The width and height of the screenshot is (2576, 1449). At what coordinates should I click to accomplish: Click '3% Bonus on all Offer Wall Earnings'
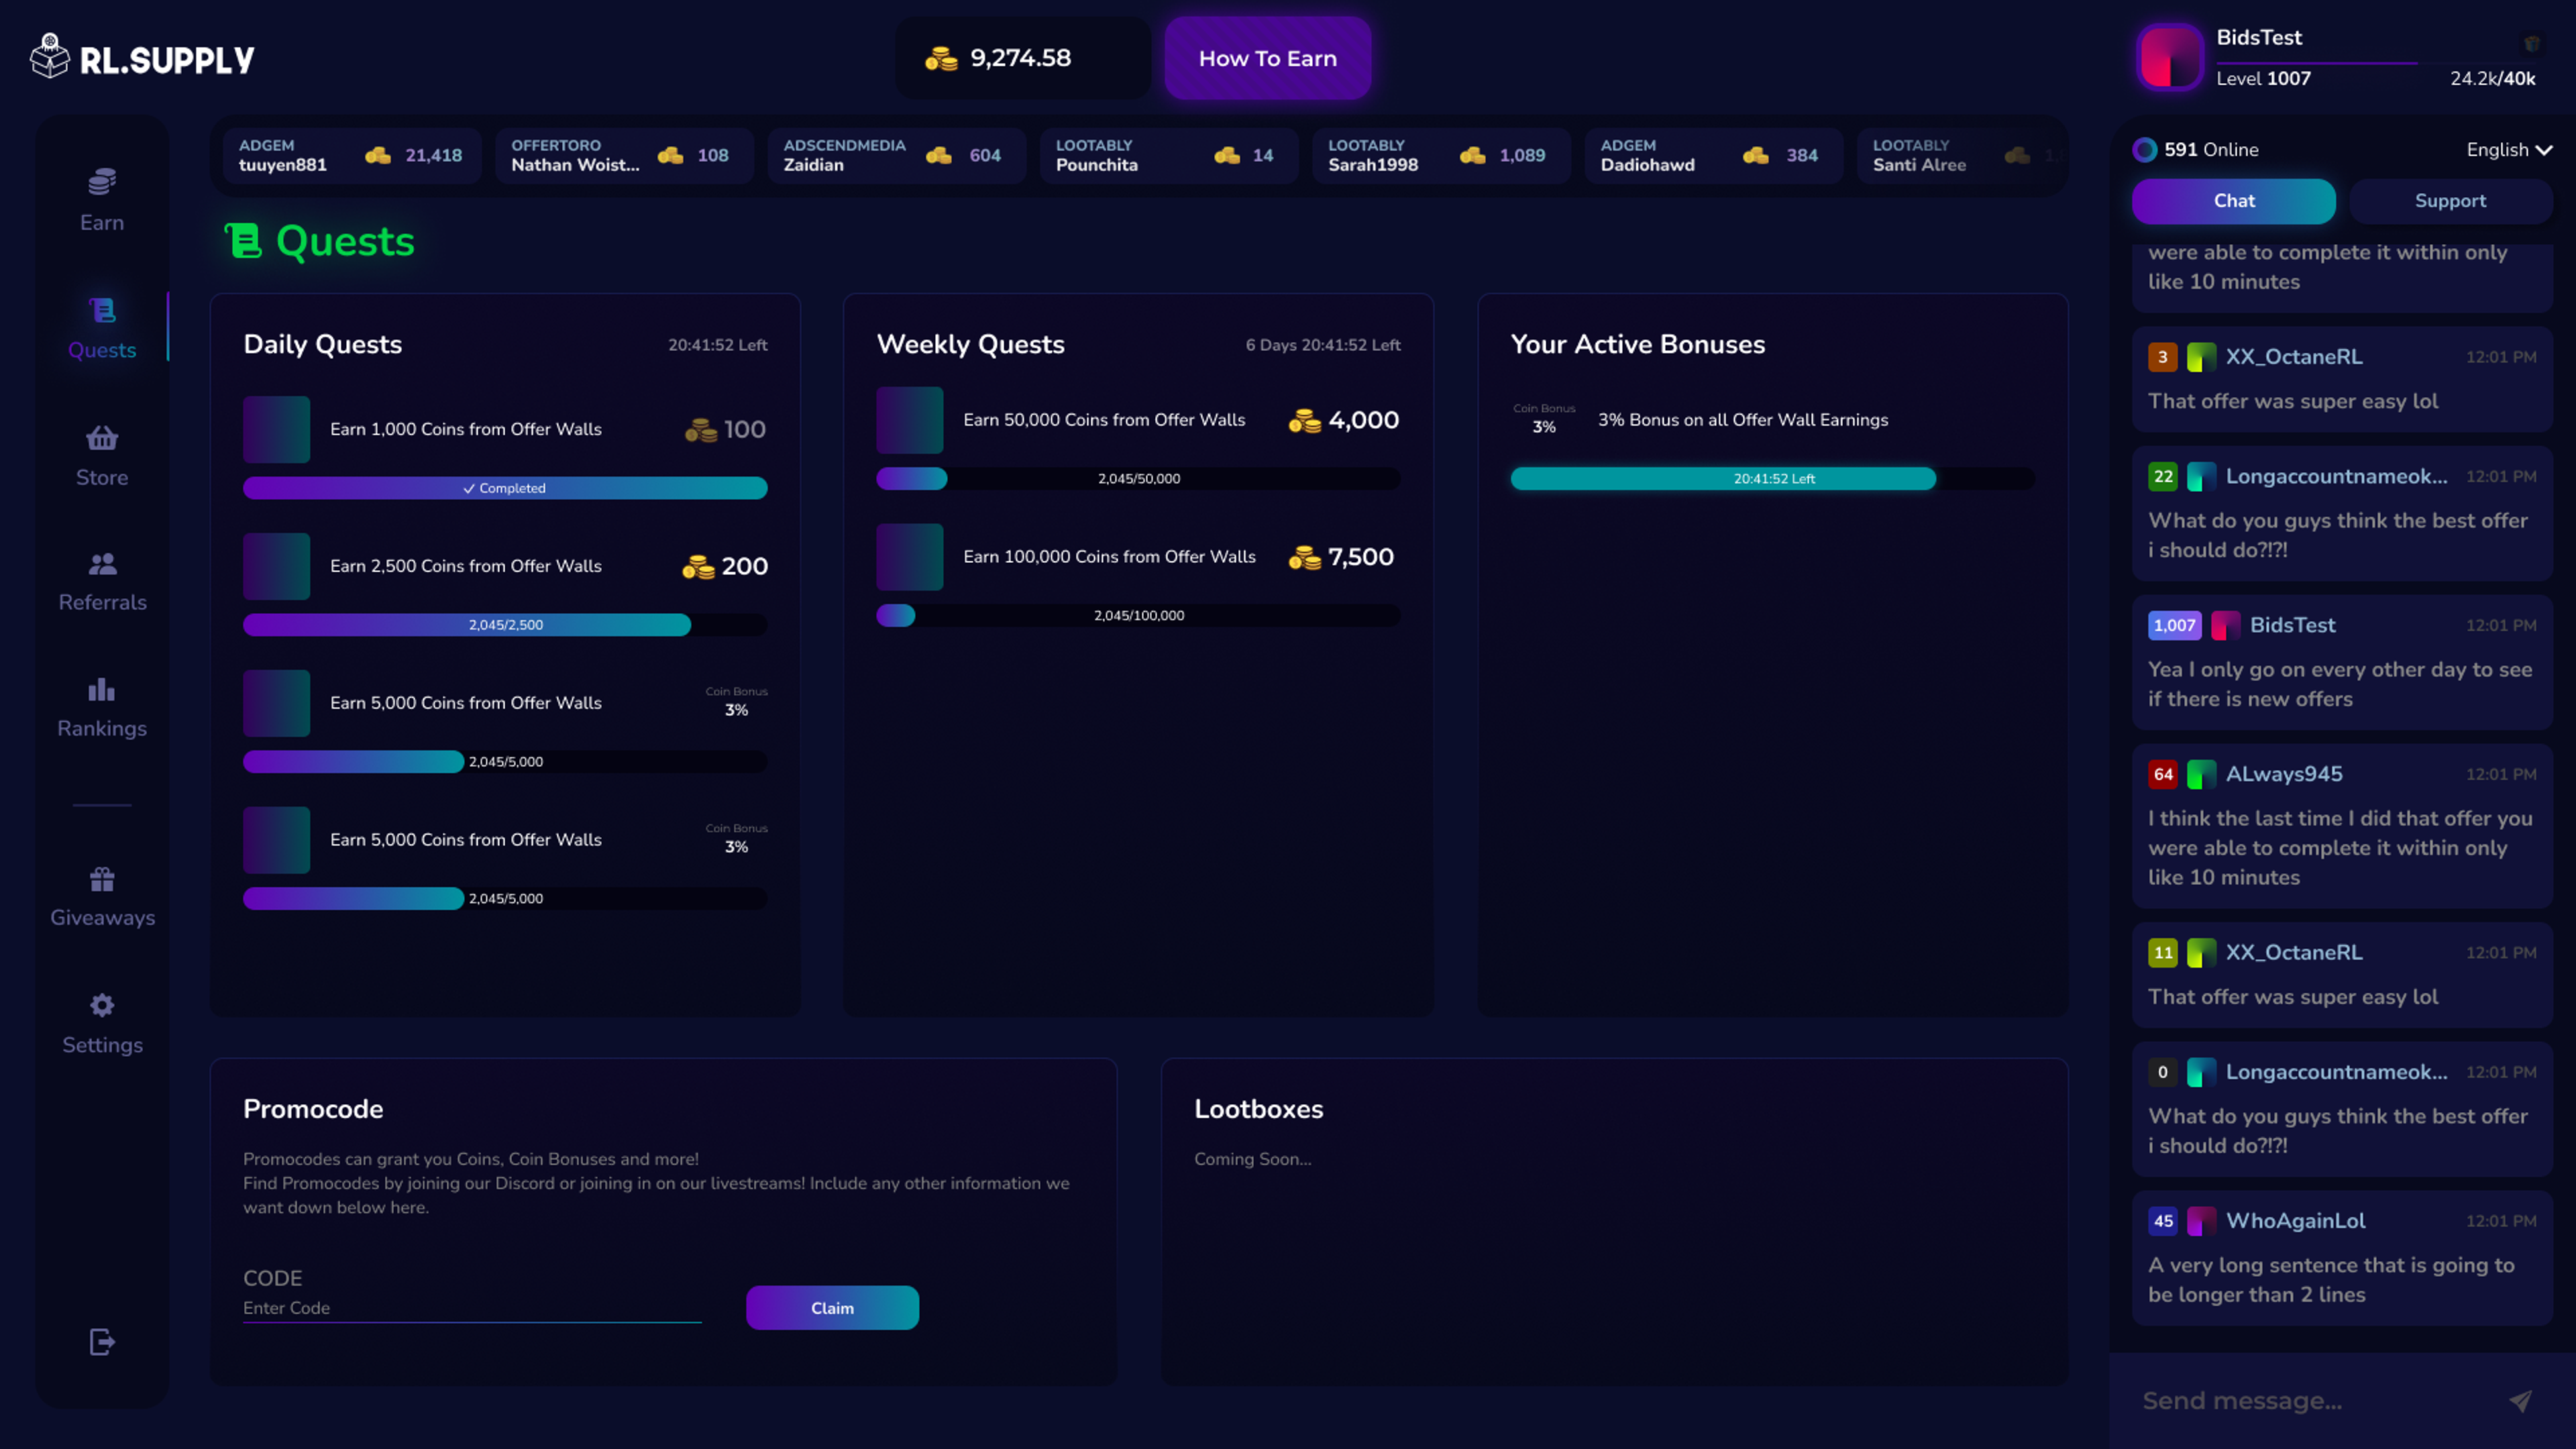click(1742, 421)
